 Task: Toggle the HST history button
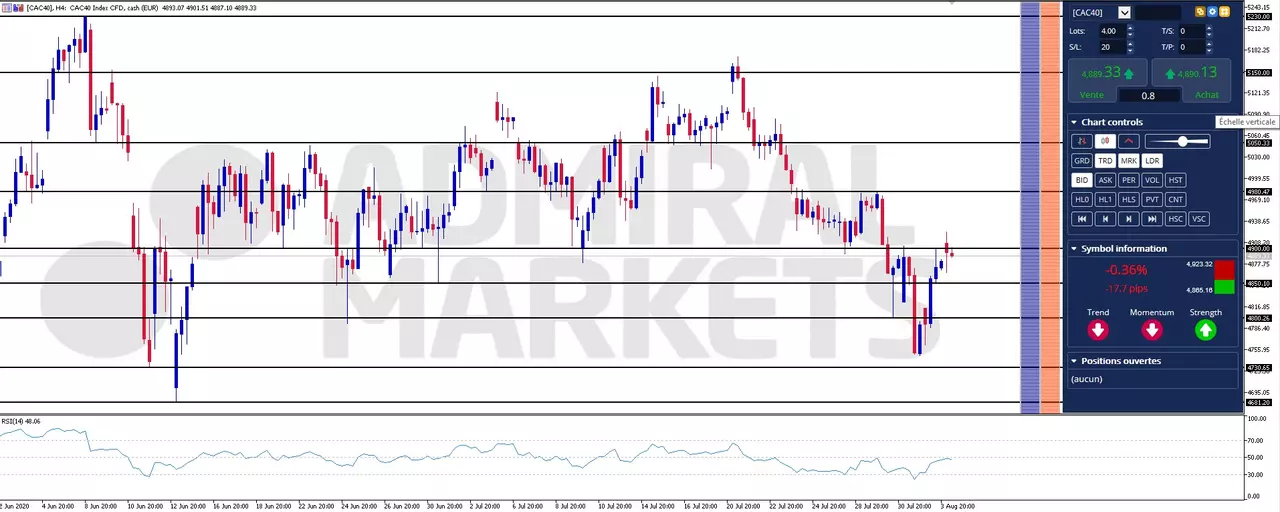click(x=1176, y=180)
